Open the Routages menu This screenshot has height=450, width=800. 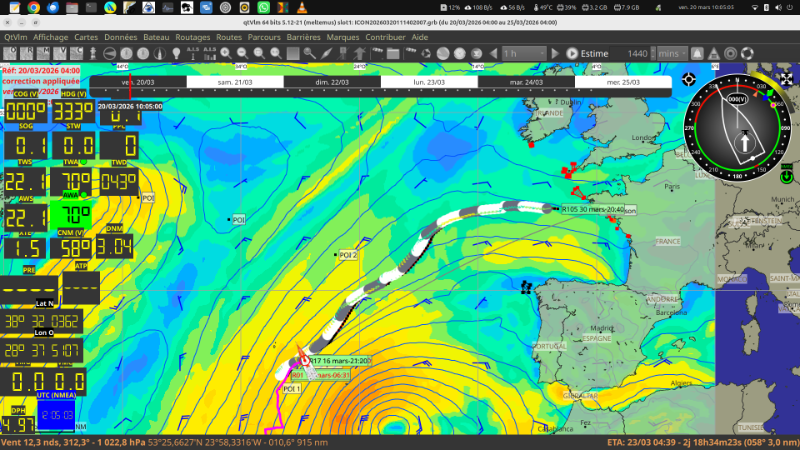coord(192,36)
